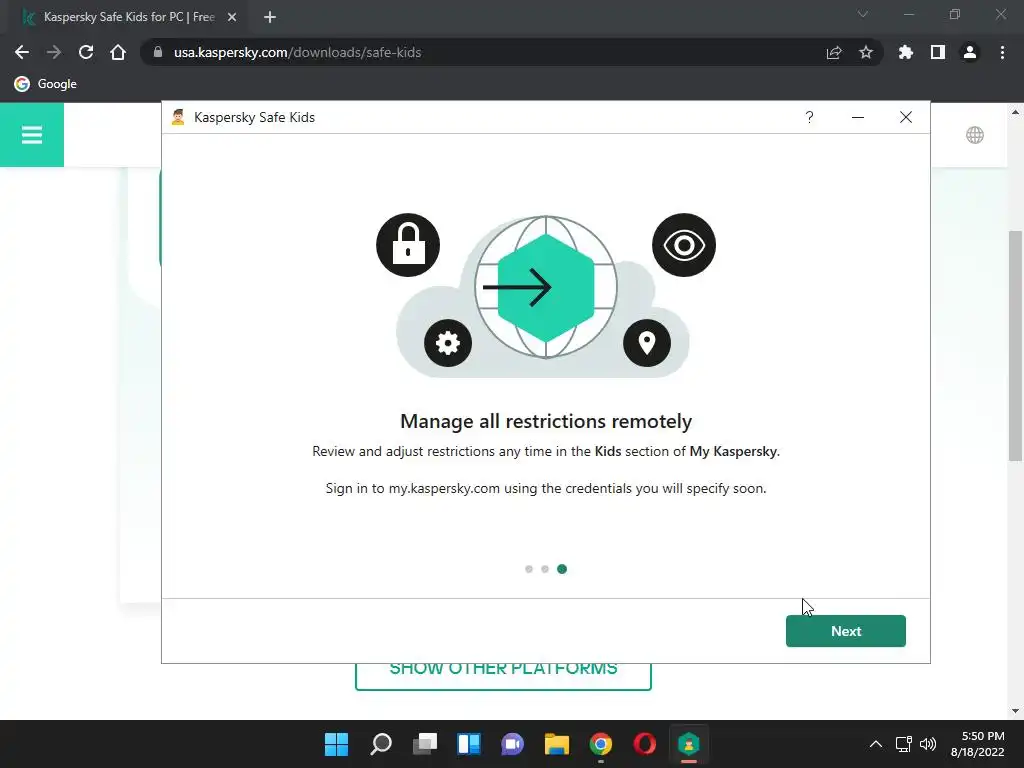The height and width of the screenshot is (768, 1024).
Task: Open Chrome home page button
Action: [x=118, y=52]
